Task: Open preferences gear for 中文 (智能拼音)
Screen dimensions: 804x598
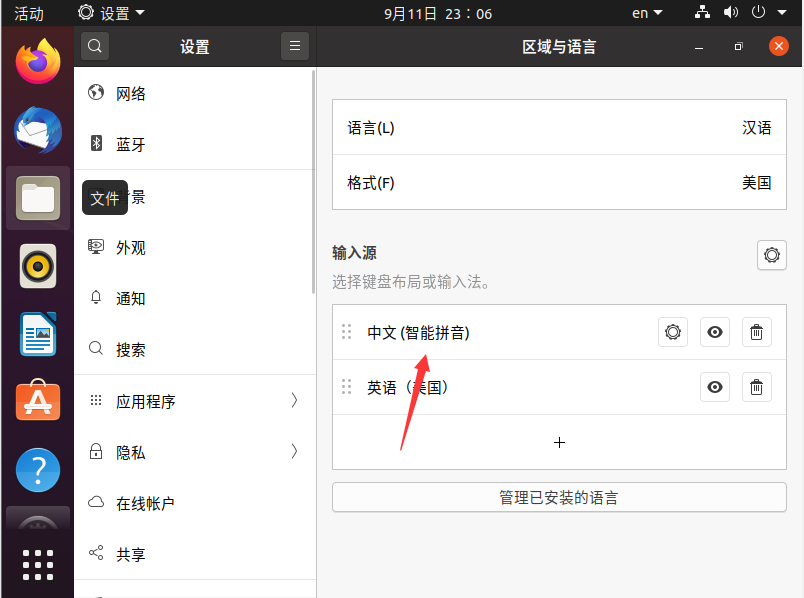Action: (673, 332)
